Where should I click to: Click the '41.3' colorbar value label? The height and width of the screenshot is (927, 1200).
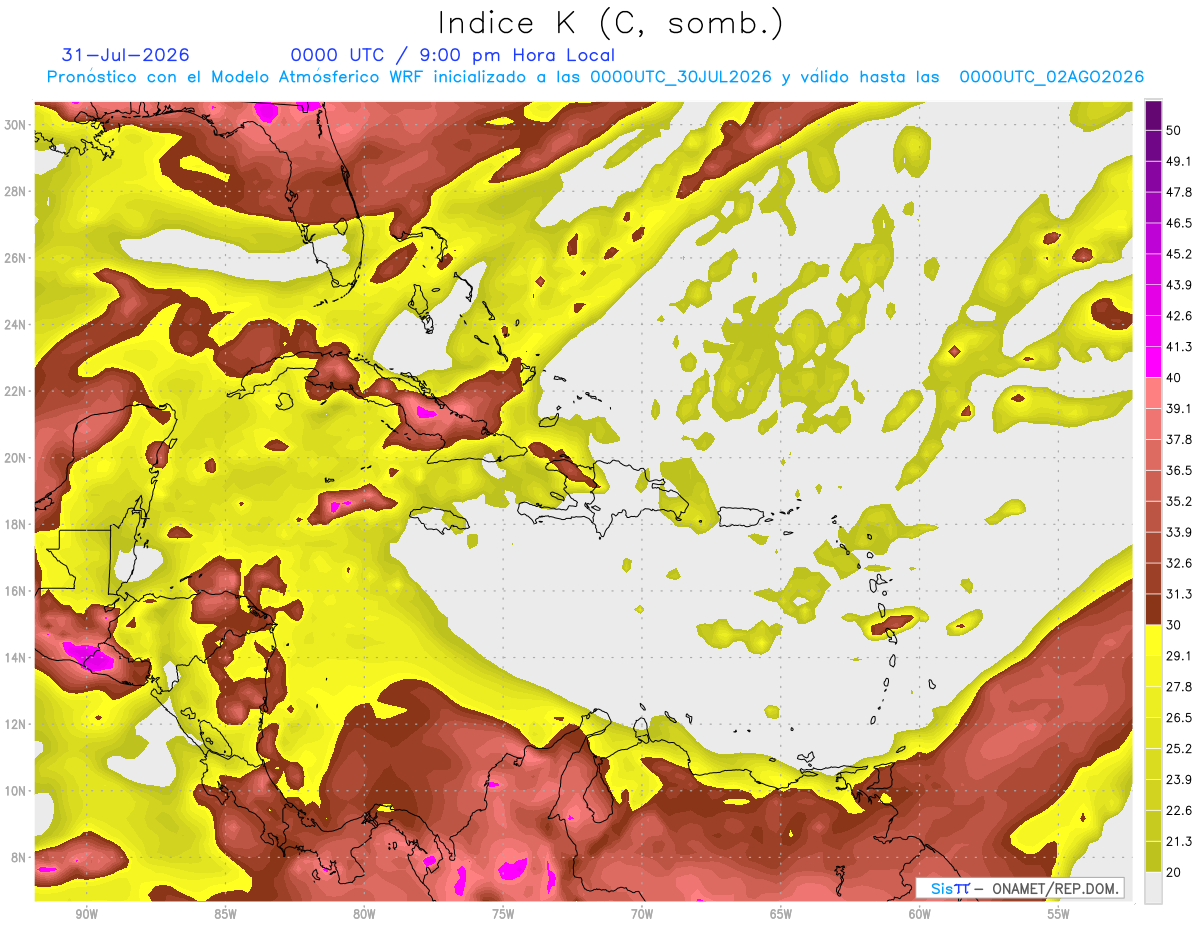point(1179,347)
